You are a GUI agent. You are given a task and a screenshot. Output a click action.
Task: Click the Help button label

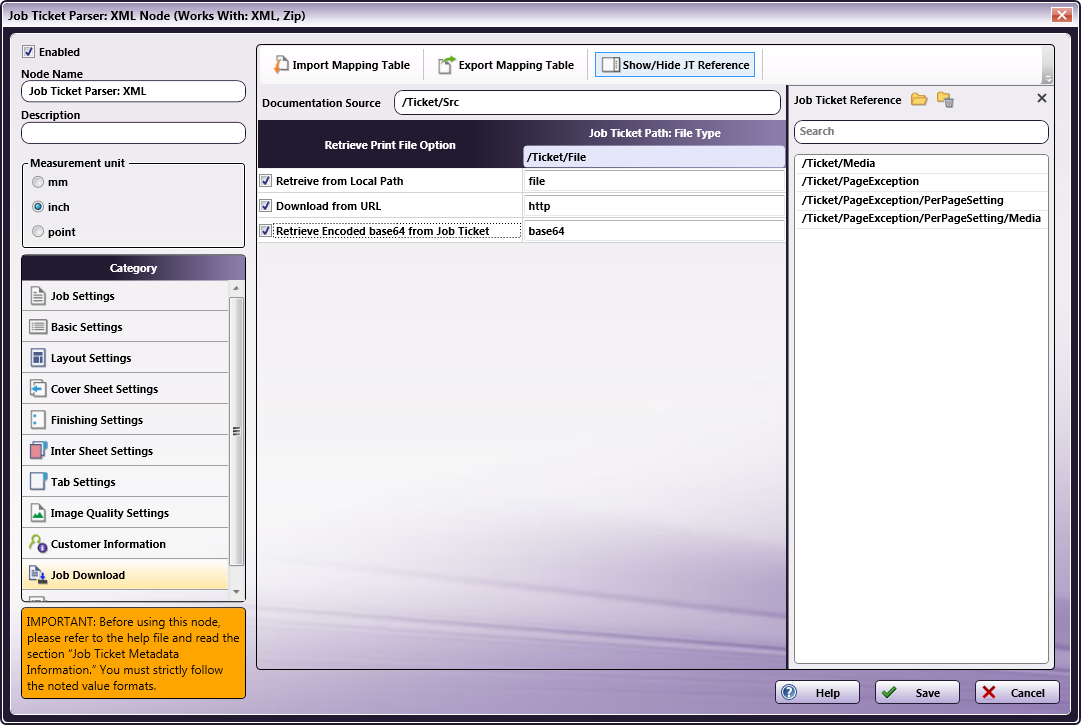827,693
